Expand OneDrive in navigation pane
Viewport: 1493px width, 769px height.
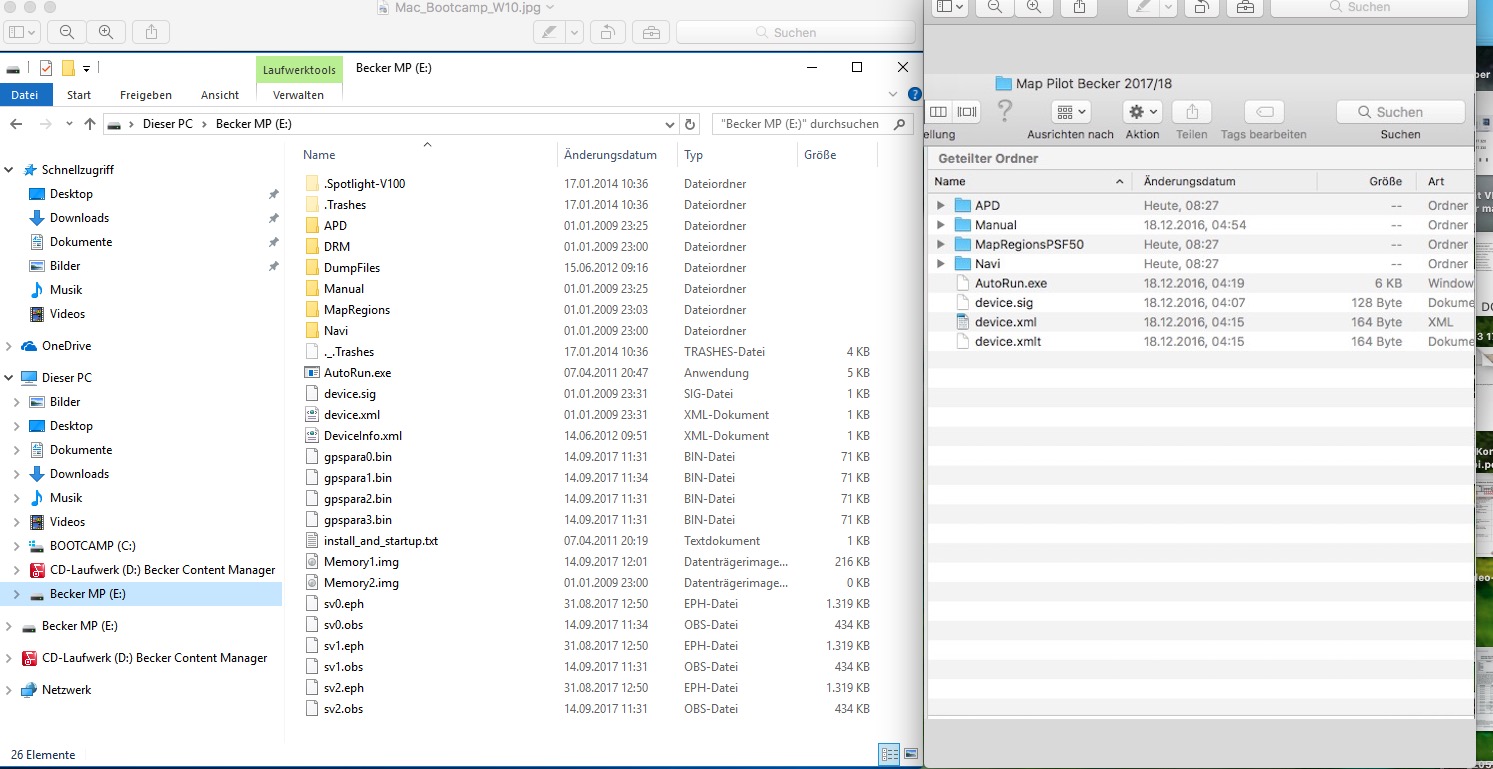point(9,346)
